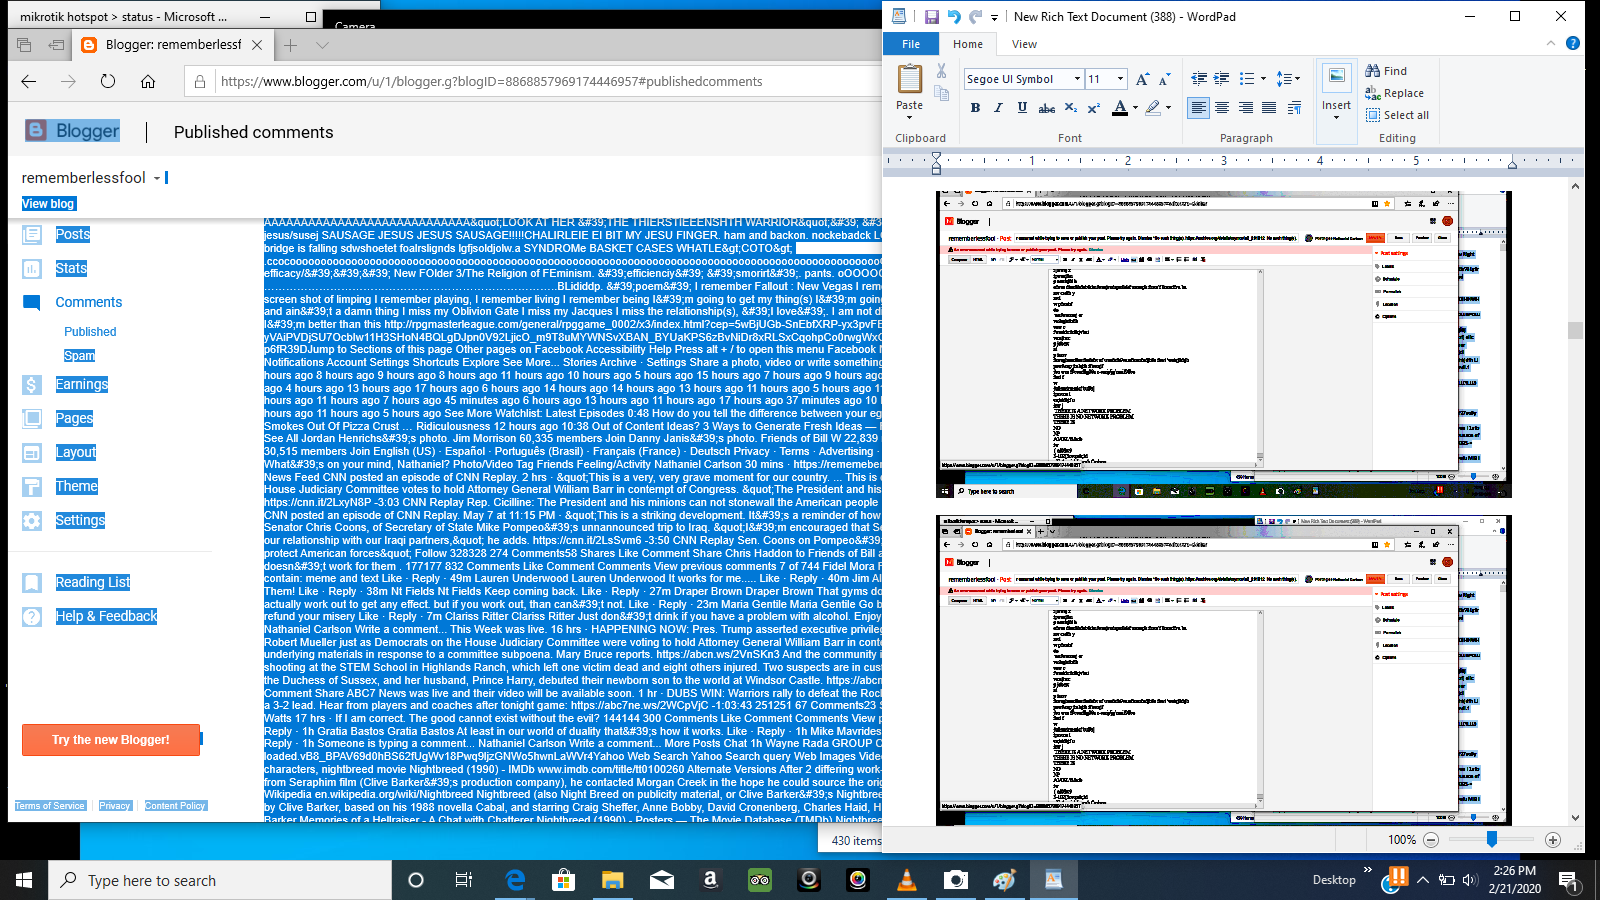This screenshot has width=1600, height=900.
Task: Open Find in WordPad Editing group
Action: coord(1386,71)
